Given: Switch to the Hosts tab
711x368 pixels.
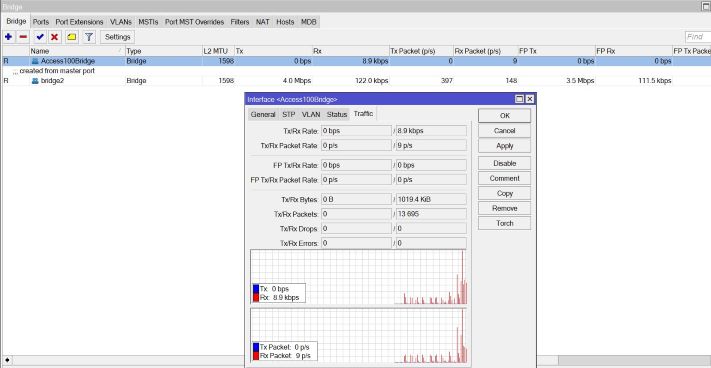Looking at the screenshot, I should (x=285, y=22).
